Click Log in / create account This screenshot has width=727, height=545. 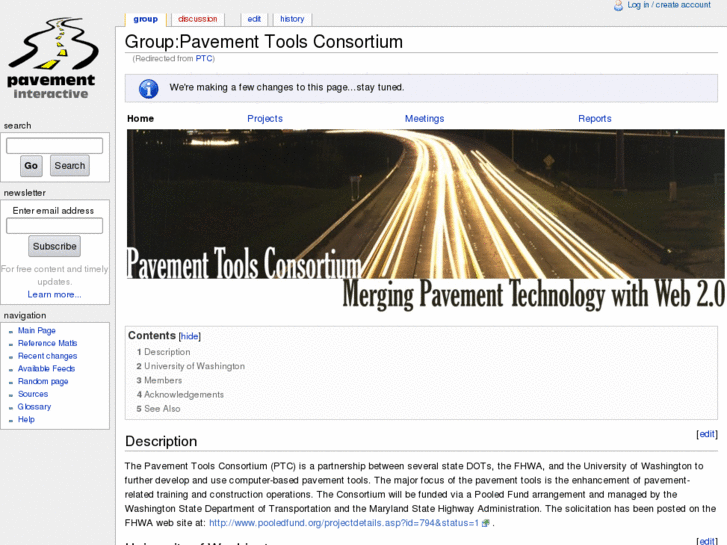[x=669, y=5]
